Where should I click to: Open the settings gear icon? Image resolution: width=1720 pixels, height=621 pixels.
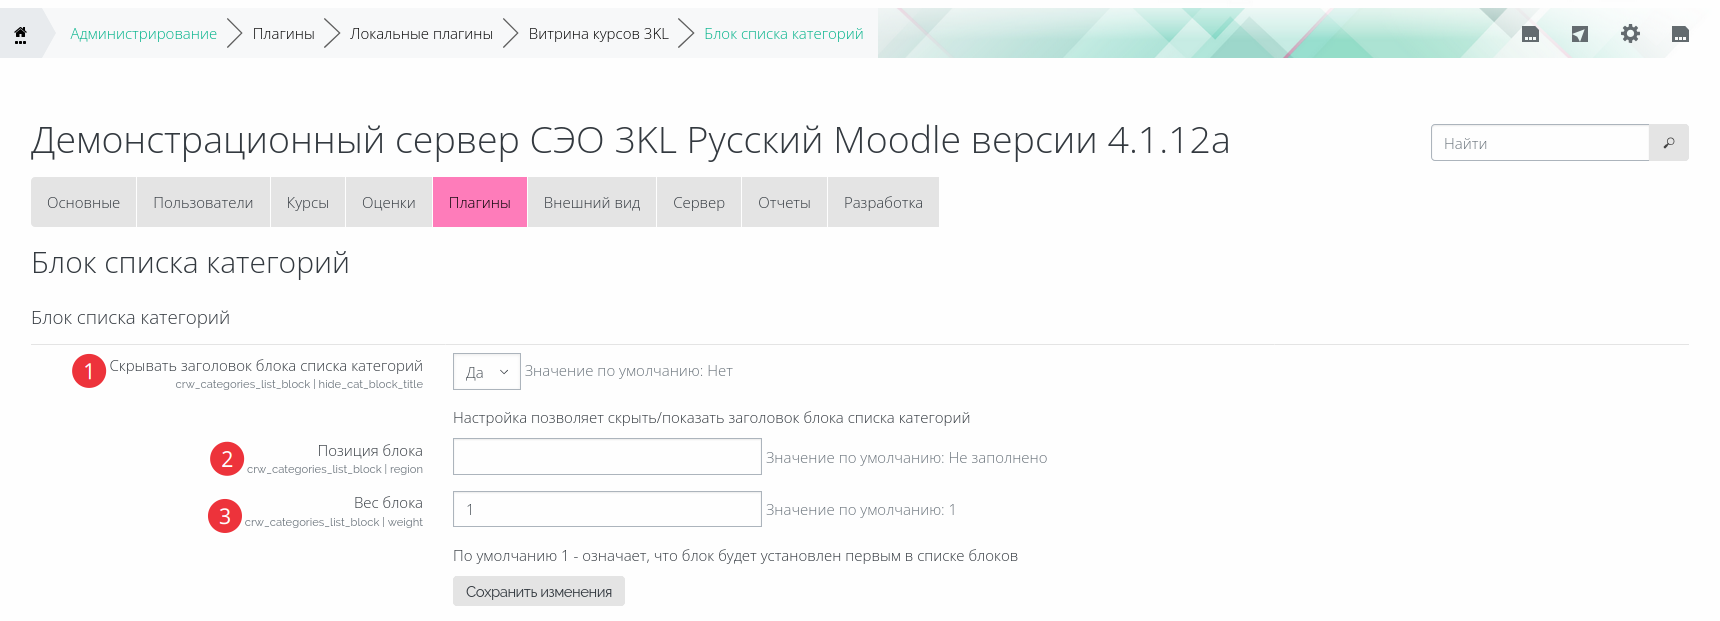click(1630, 34)
